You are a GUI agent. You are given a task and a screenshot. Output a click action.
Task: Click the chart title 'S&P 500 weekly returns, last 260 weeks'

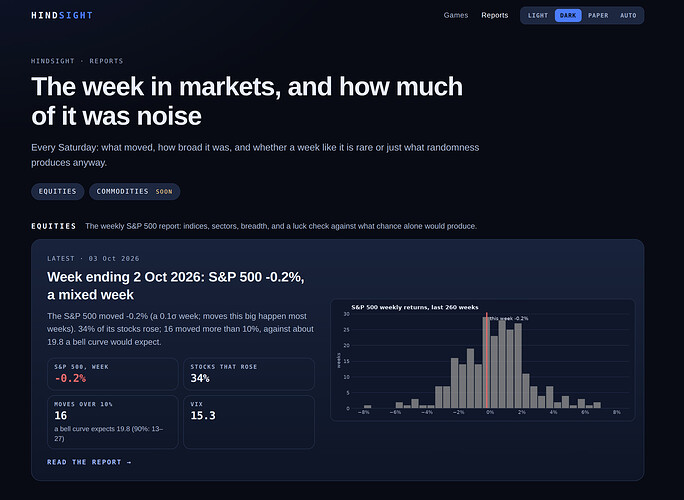[x=414, y=307]
